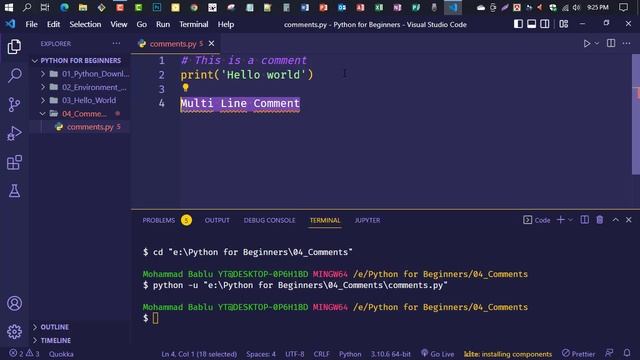The height and width of the screenshot is (360, 640).
Task: Click the feedback icon in status bar
Action: [x=609, y=353]
